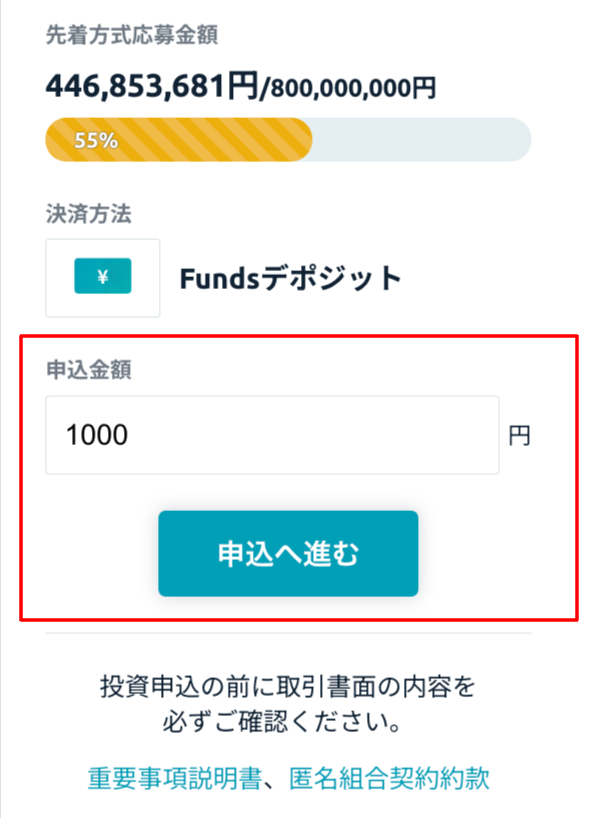The height and width of the screenshot is (818, 602).
Task: Open the 重要事項説明書 link
Action: [x=174, y=778]
